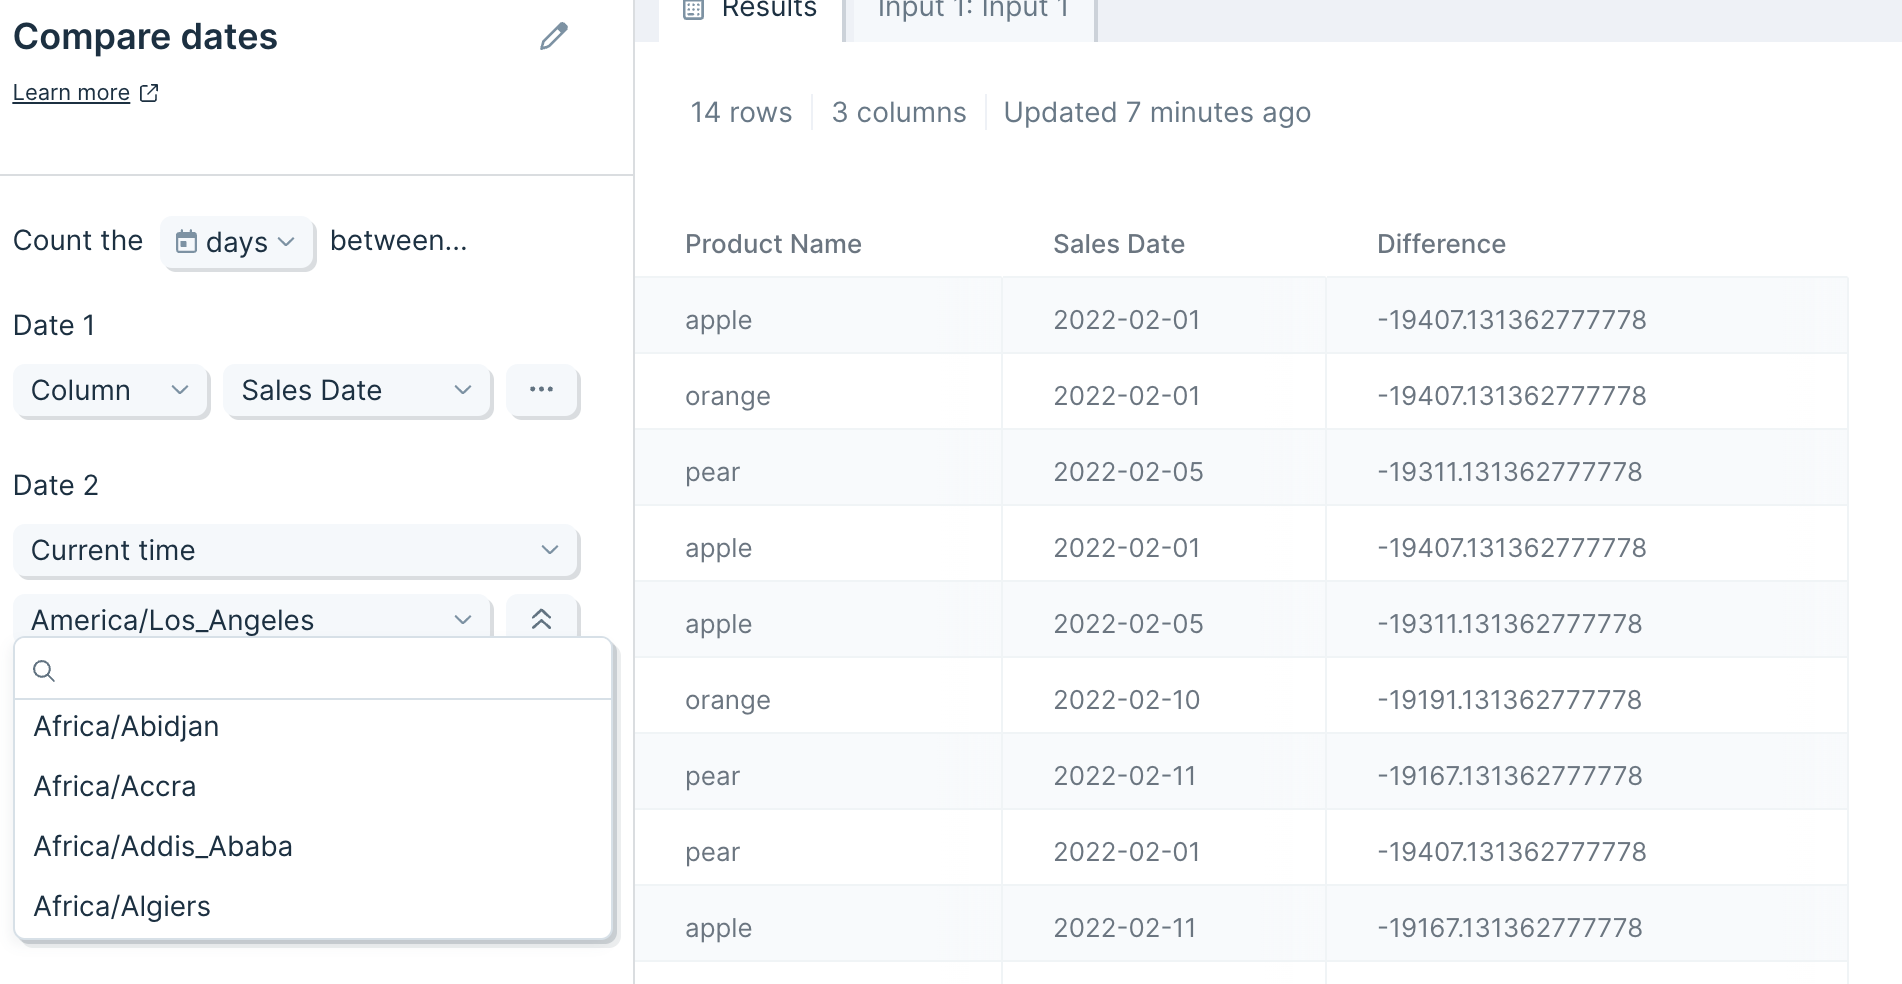Open the Date 1 Column type dropdown
Viewport: 1902px width, 984px height.
110,391
